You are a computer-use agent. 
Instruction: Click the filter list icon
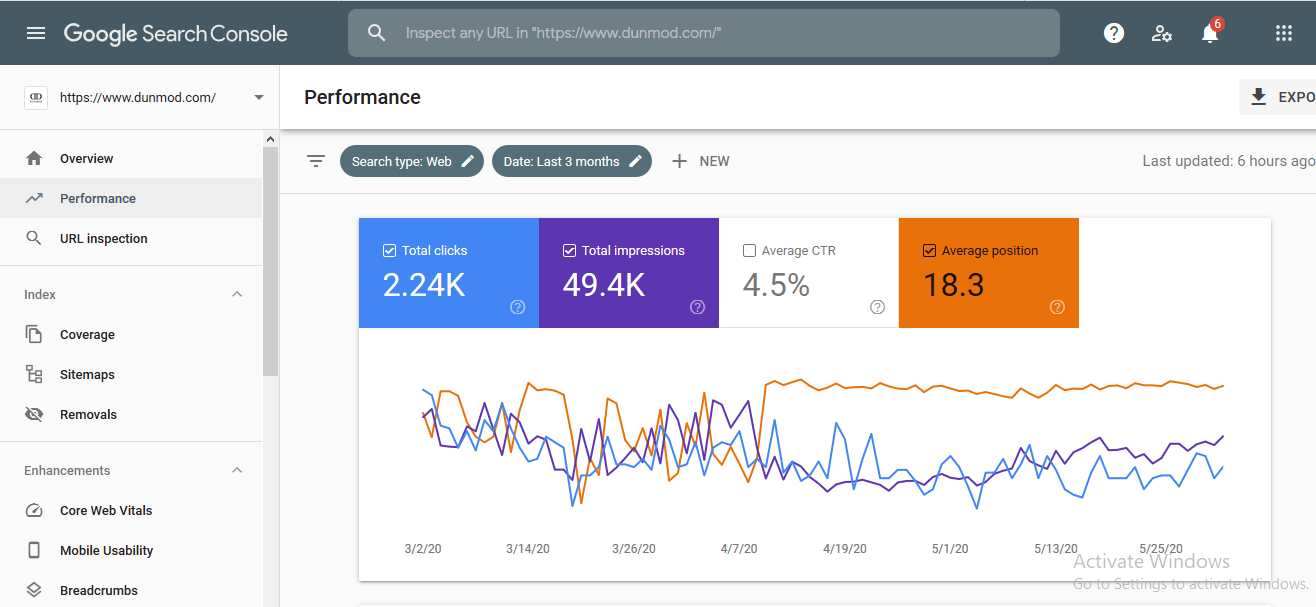(x=316, y=161)
